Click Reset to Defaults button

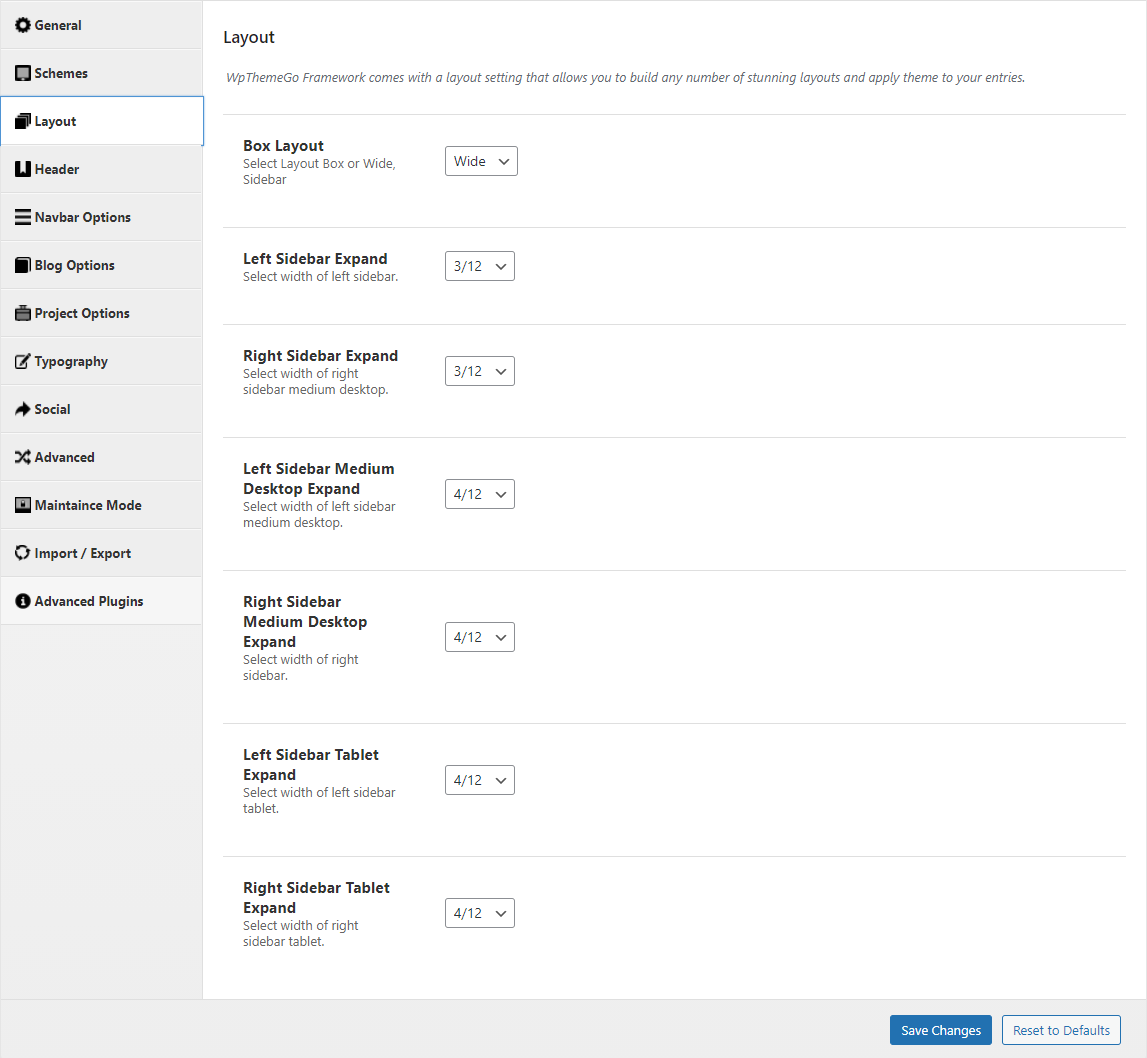coord(1061,1030)
